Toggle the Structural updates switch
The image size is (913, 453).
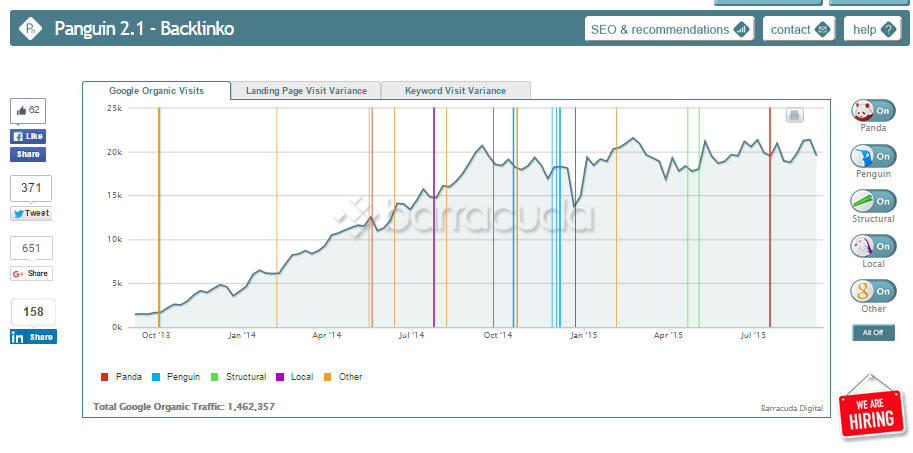pyautogui.click(x=873, y=201)
